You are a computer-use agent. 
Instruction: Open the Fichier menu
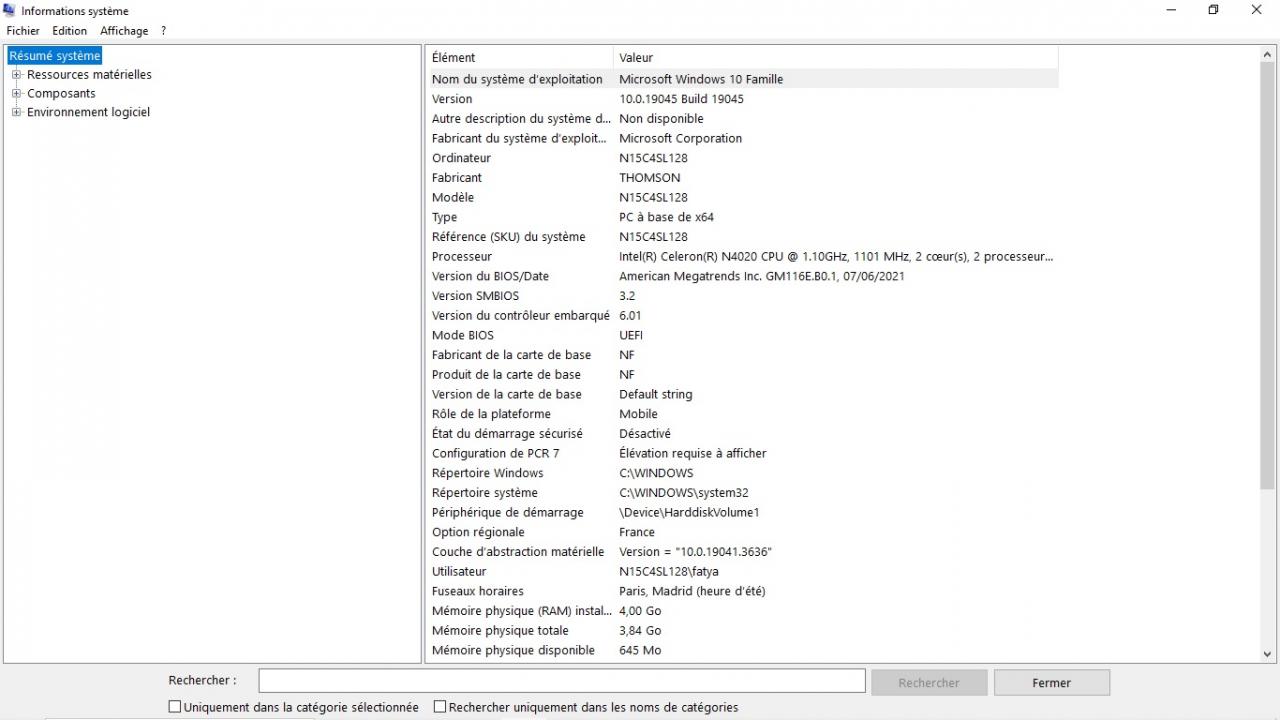23,31
